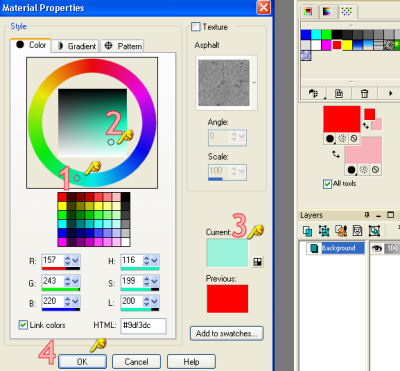400x371 pixels.
Task: Click the color picker grid icon beside Current
Action: click(x=257, y=262)
